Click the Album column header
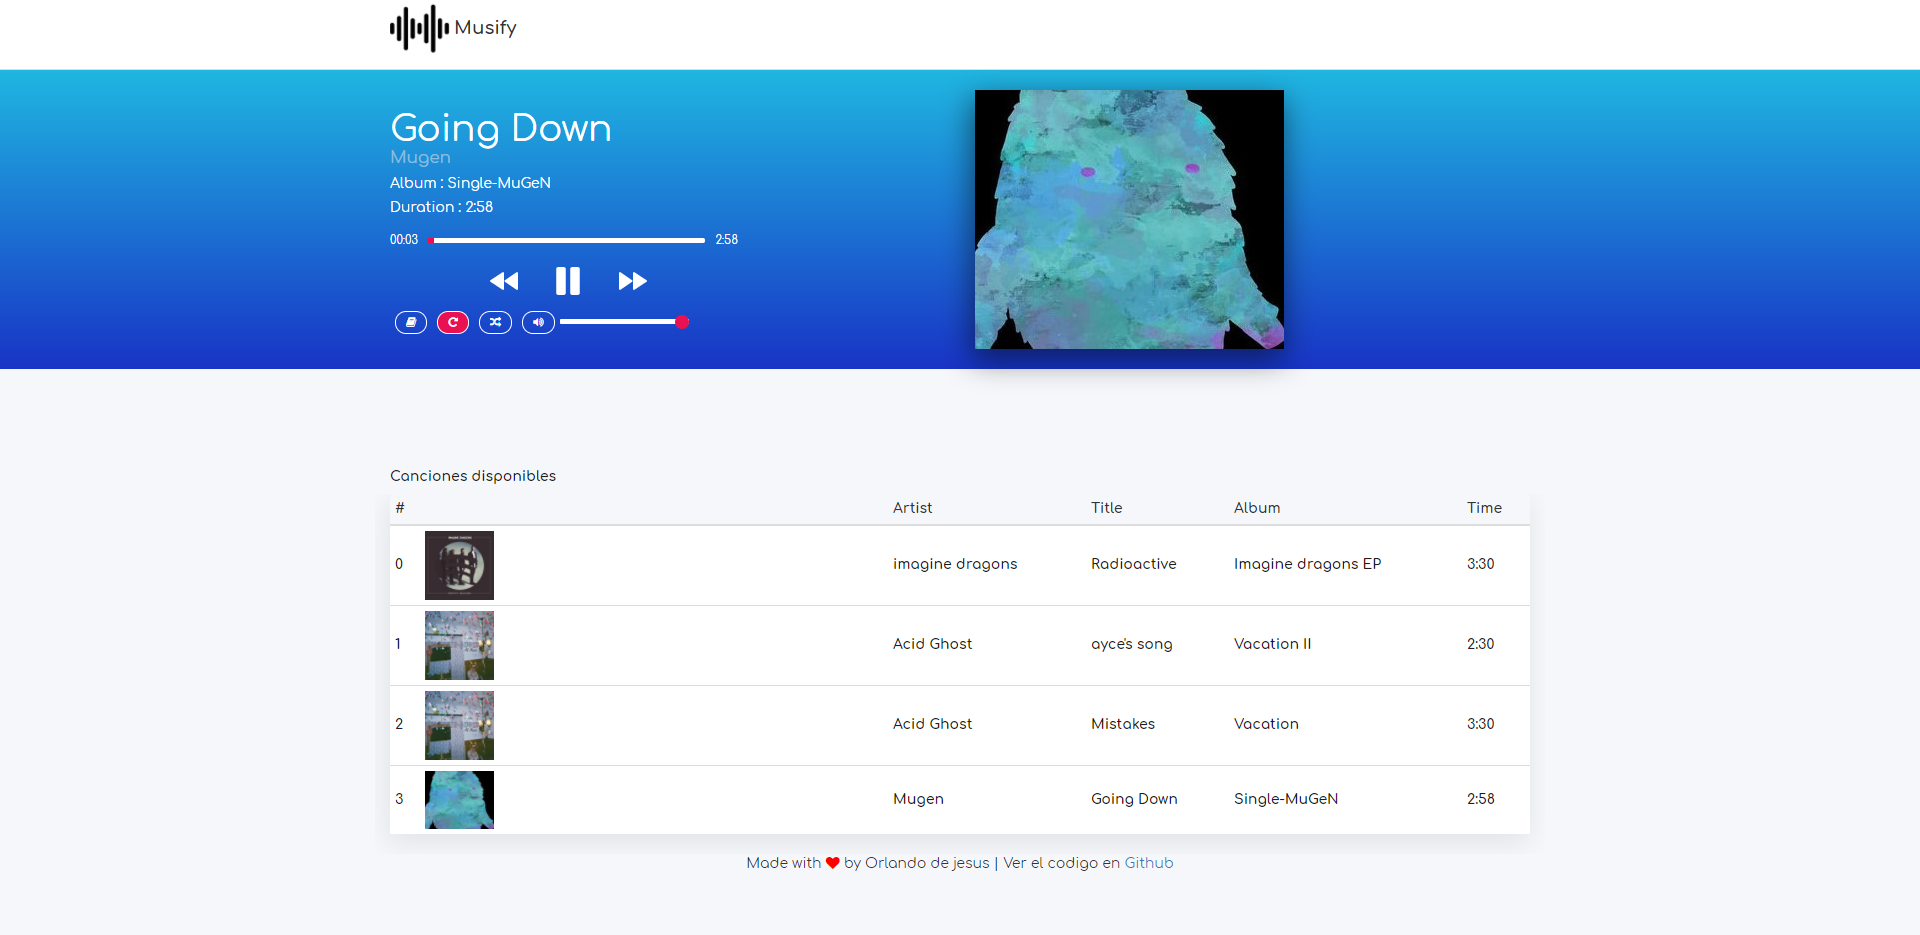 (x=1257, y=508)
